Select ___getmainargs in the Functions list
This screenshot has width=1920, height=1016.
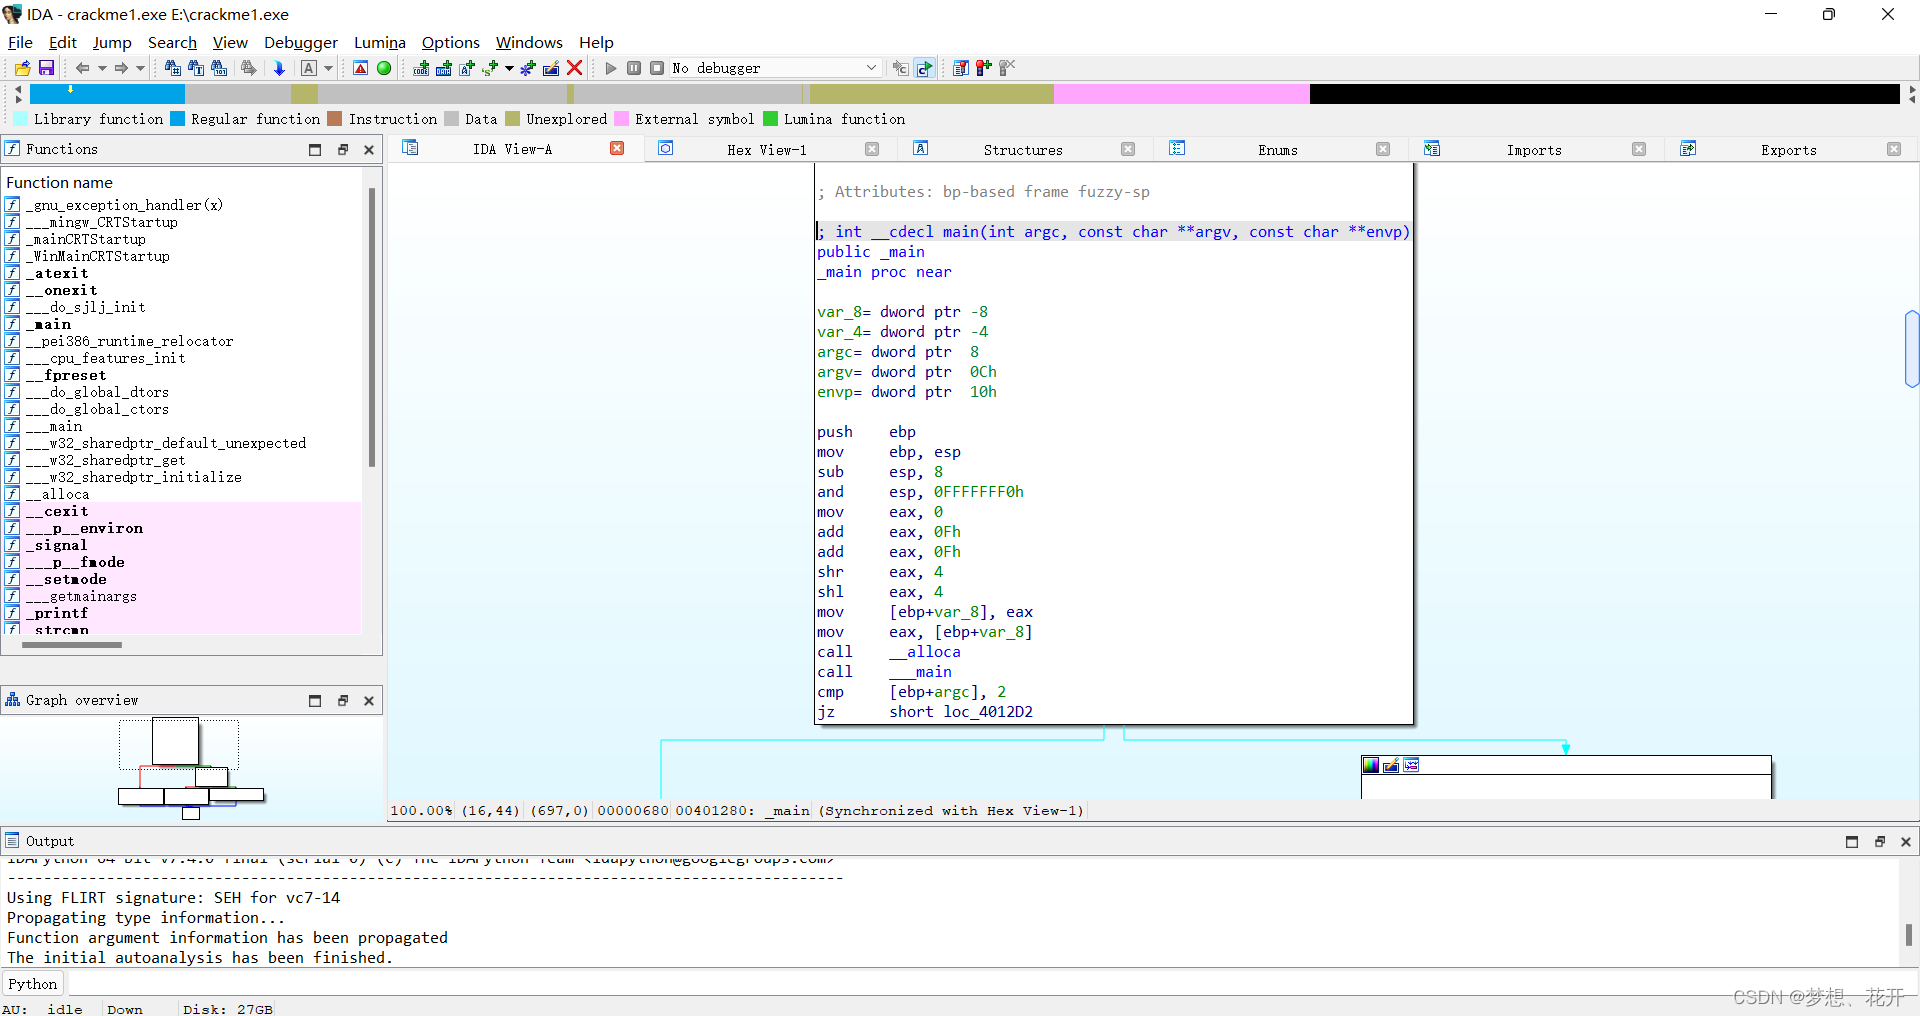82,596
